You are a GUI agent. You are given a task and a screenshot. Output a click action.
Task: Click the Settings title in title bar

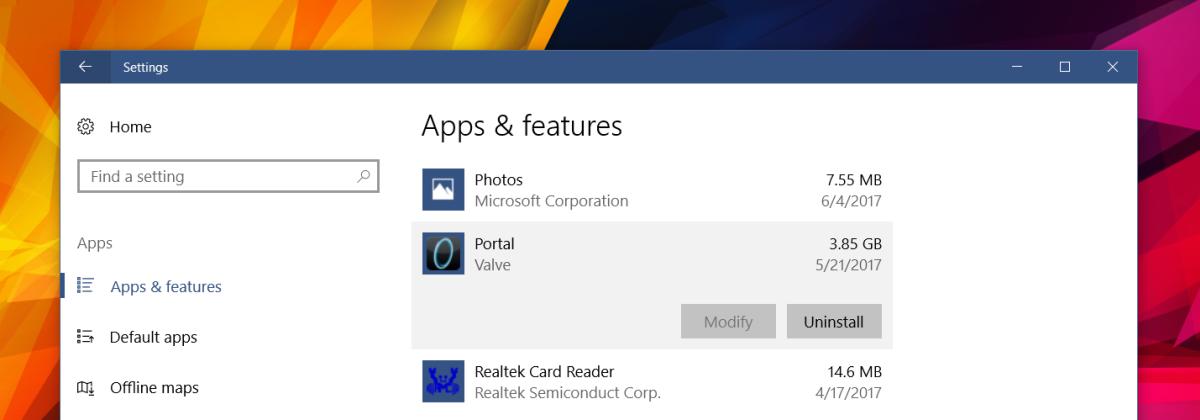point(145,67)
